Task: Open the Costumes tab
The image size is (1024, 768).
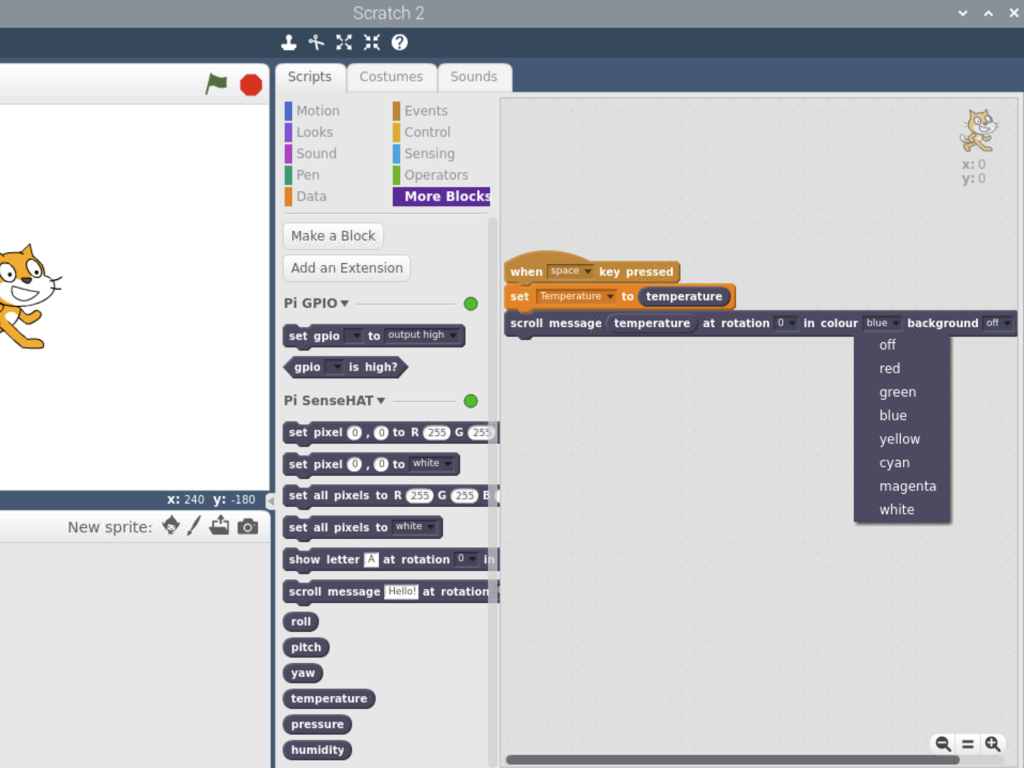Action: tap(391, 77)
